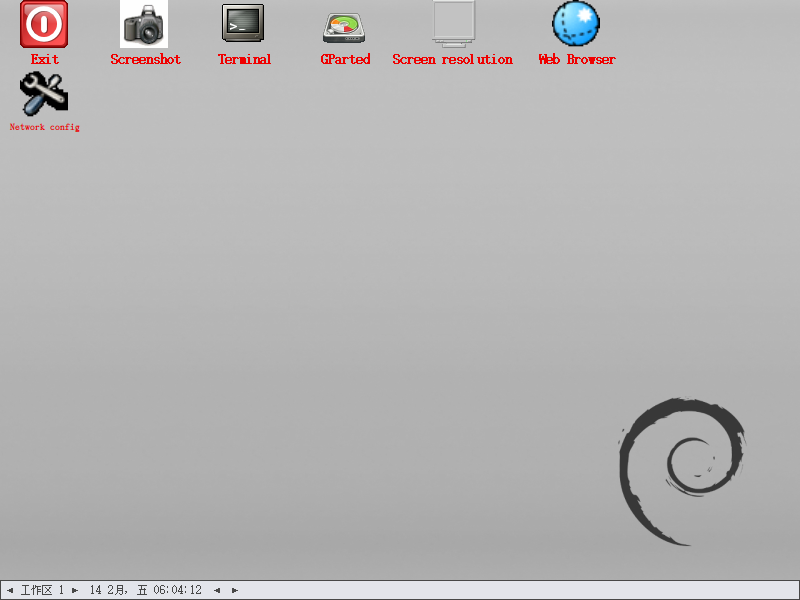The width and height of the screenshot is (800, 600).
Task: Open the Terminal desktop icon
Action: tap(243, 23)
